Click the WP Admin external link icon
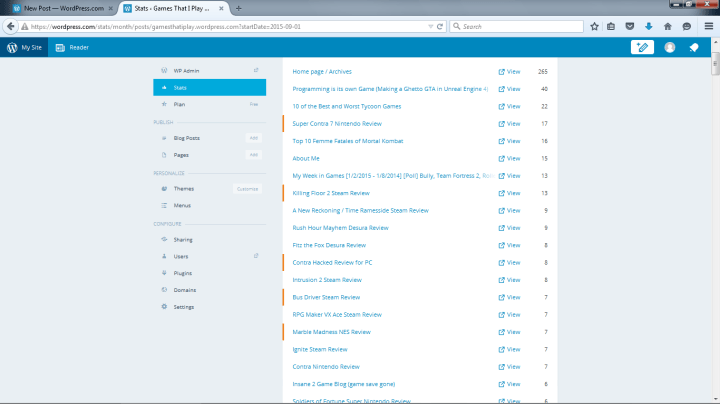720x404 pixels. [256, 70]
